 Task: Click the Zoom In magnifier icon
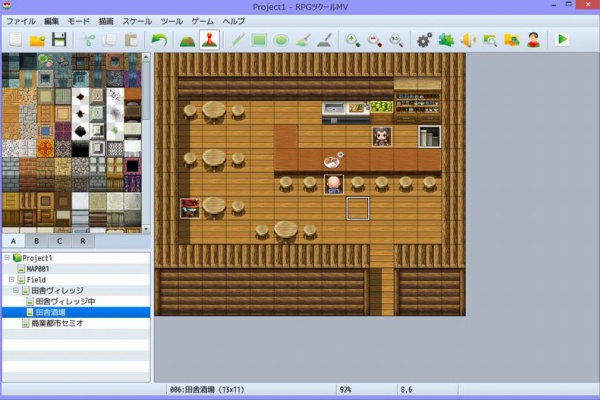[x=353, y=40]
